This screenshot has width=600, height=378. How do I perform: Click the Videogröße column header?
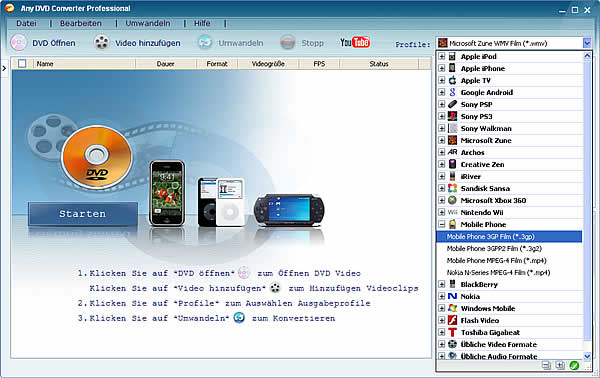[x=268, y=64]
